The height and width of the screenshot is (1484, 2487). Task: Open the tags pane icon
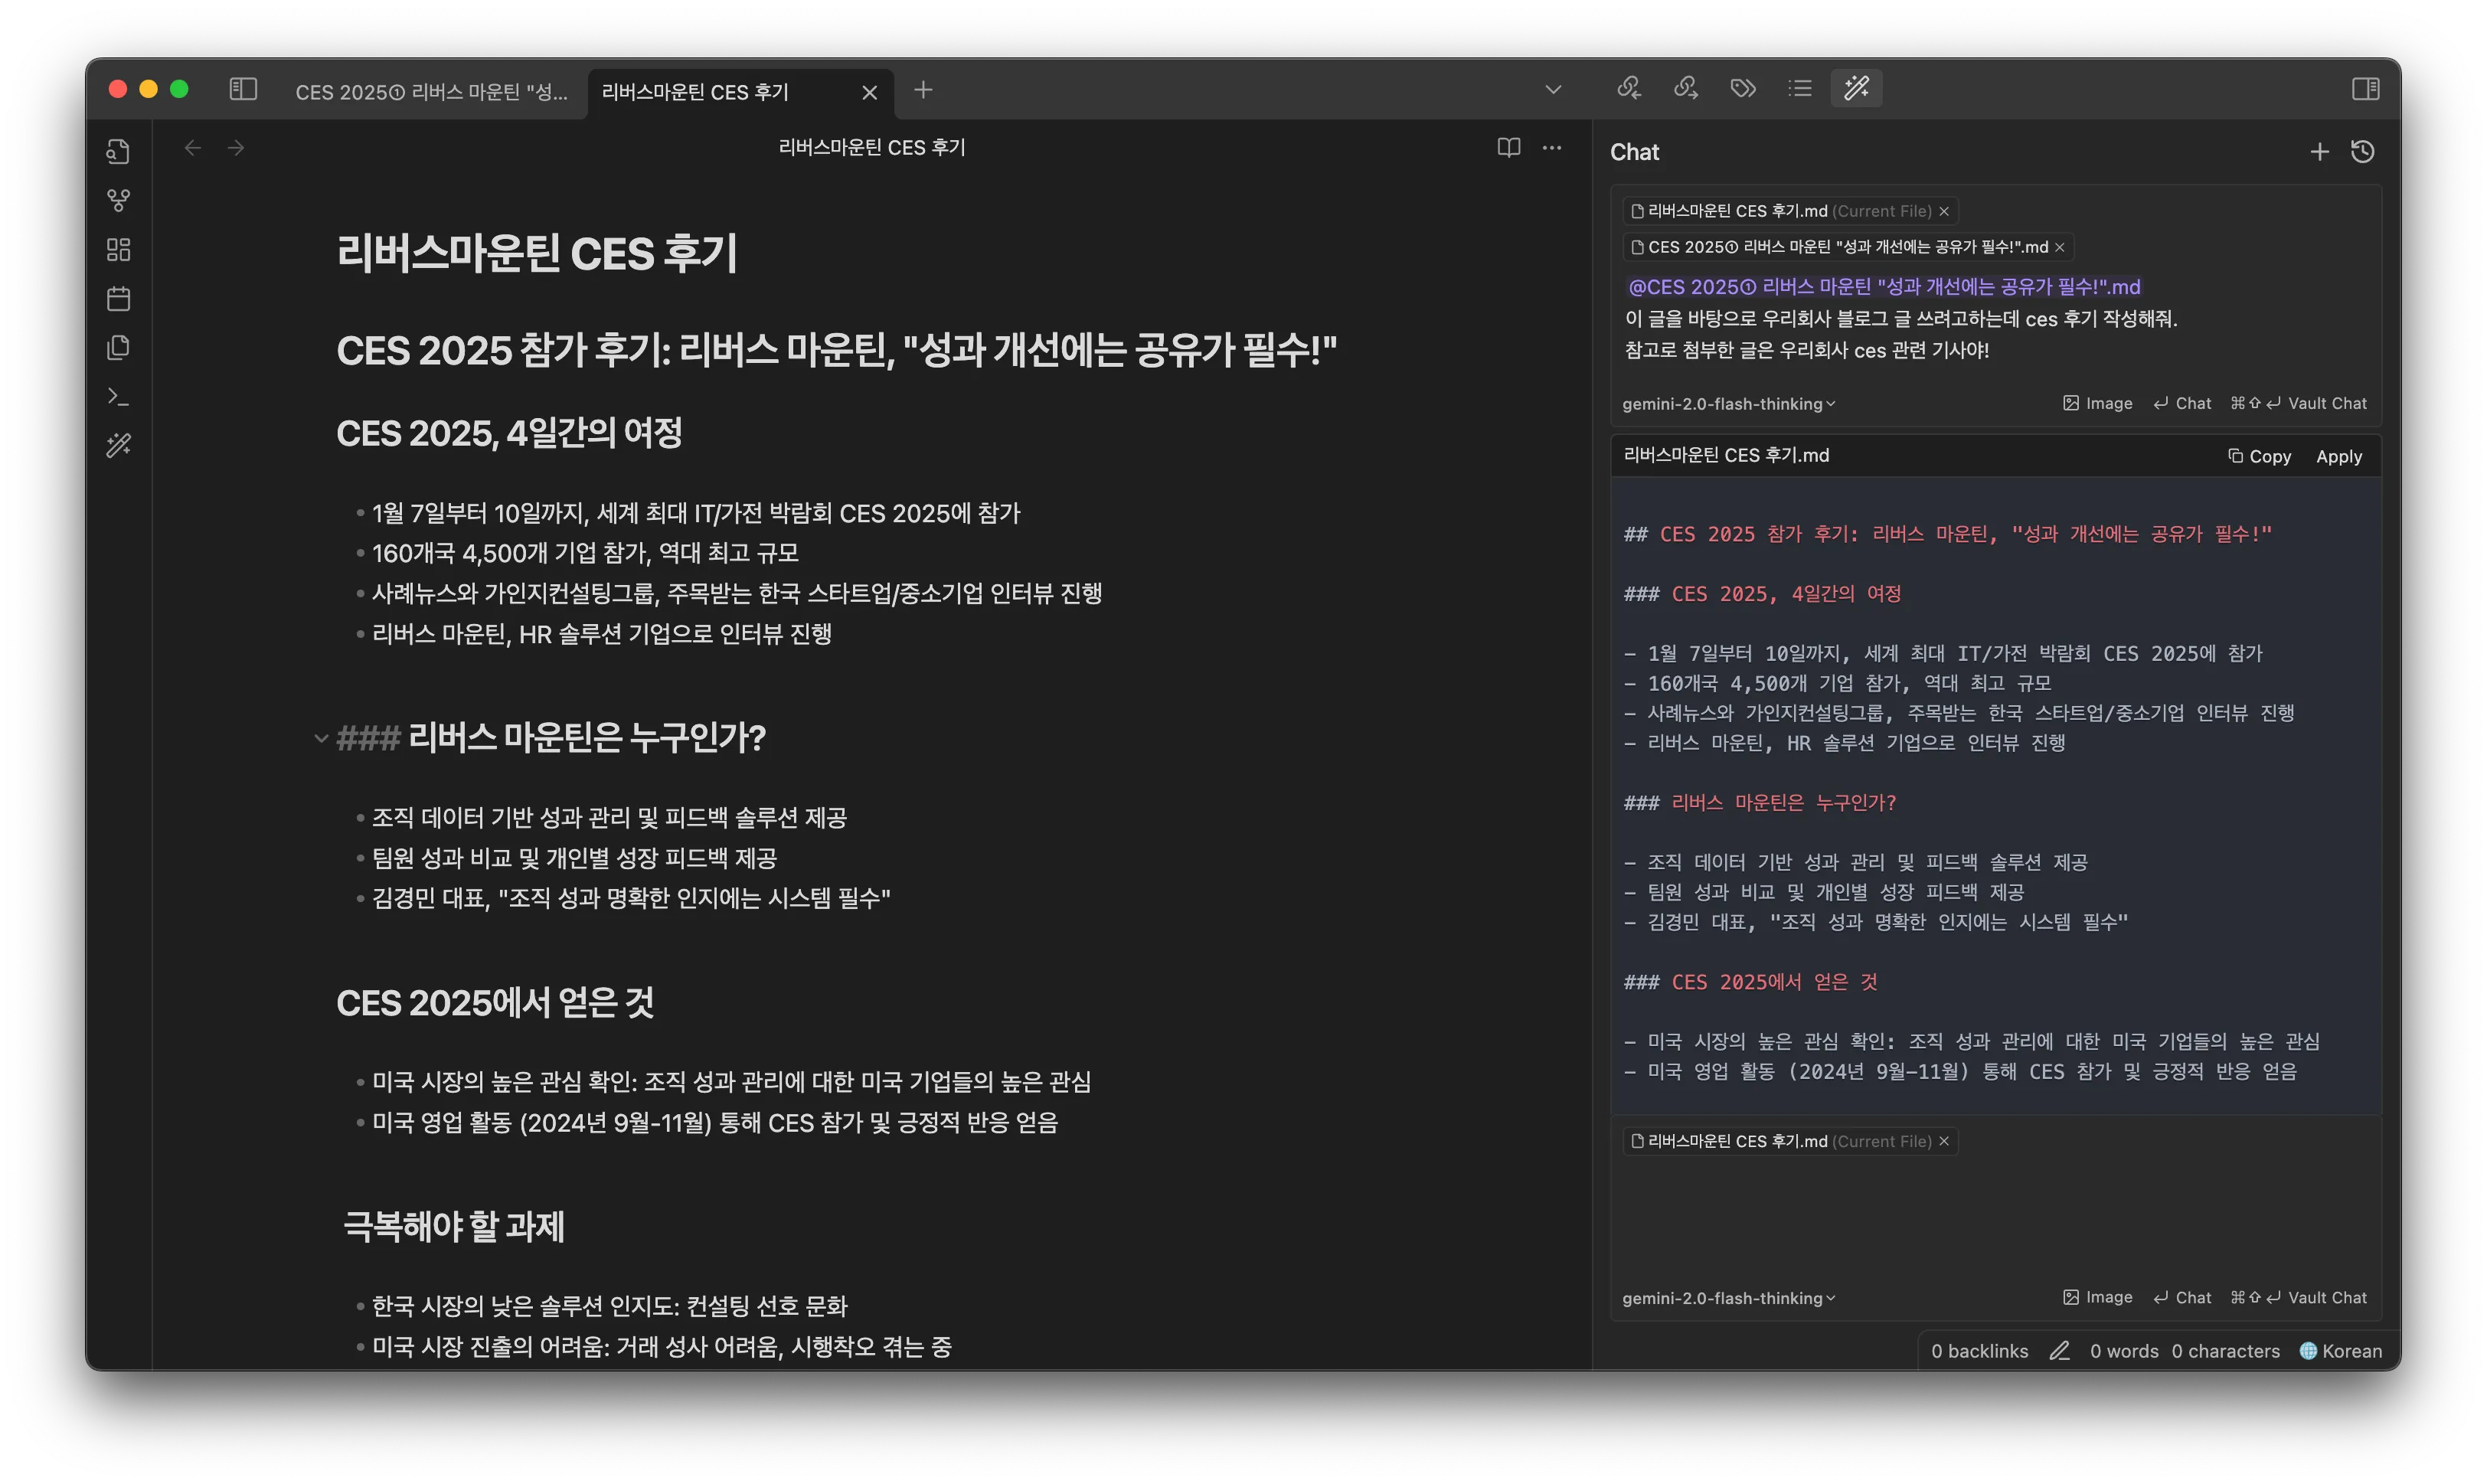tap(1743, 89)
